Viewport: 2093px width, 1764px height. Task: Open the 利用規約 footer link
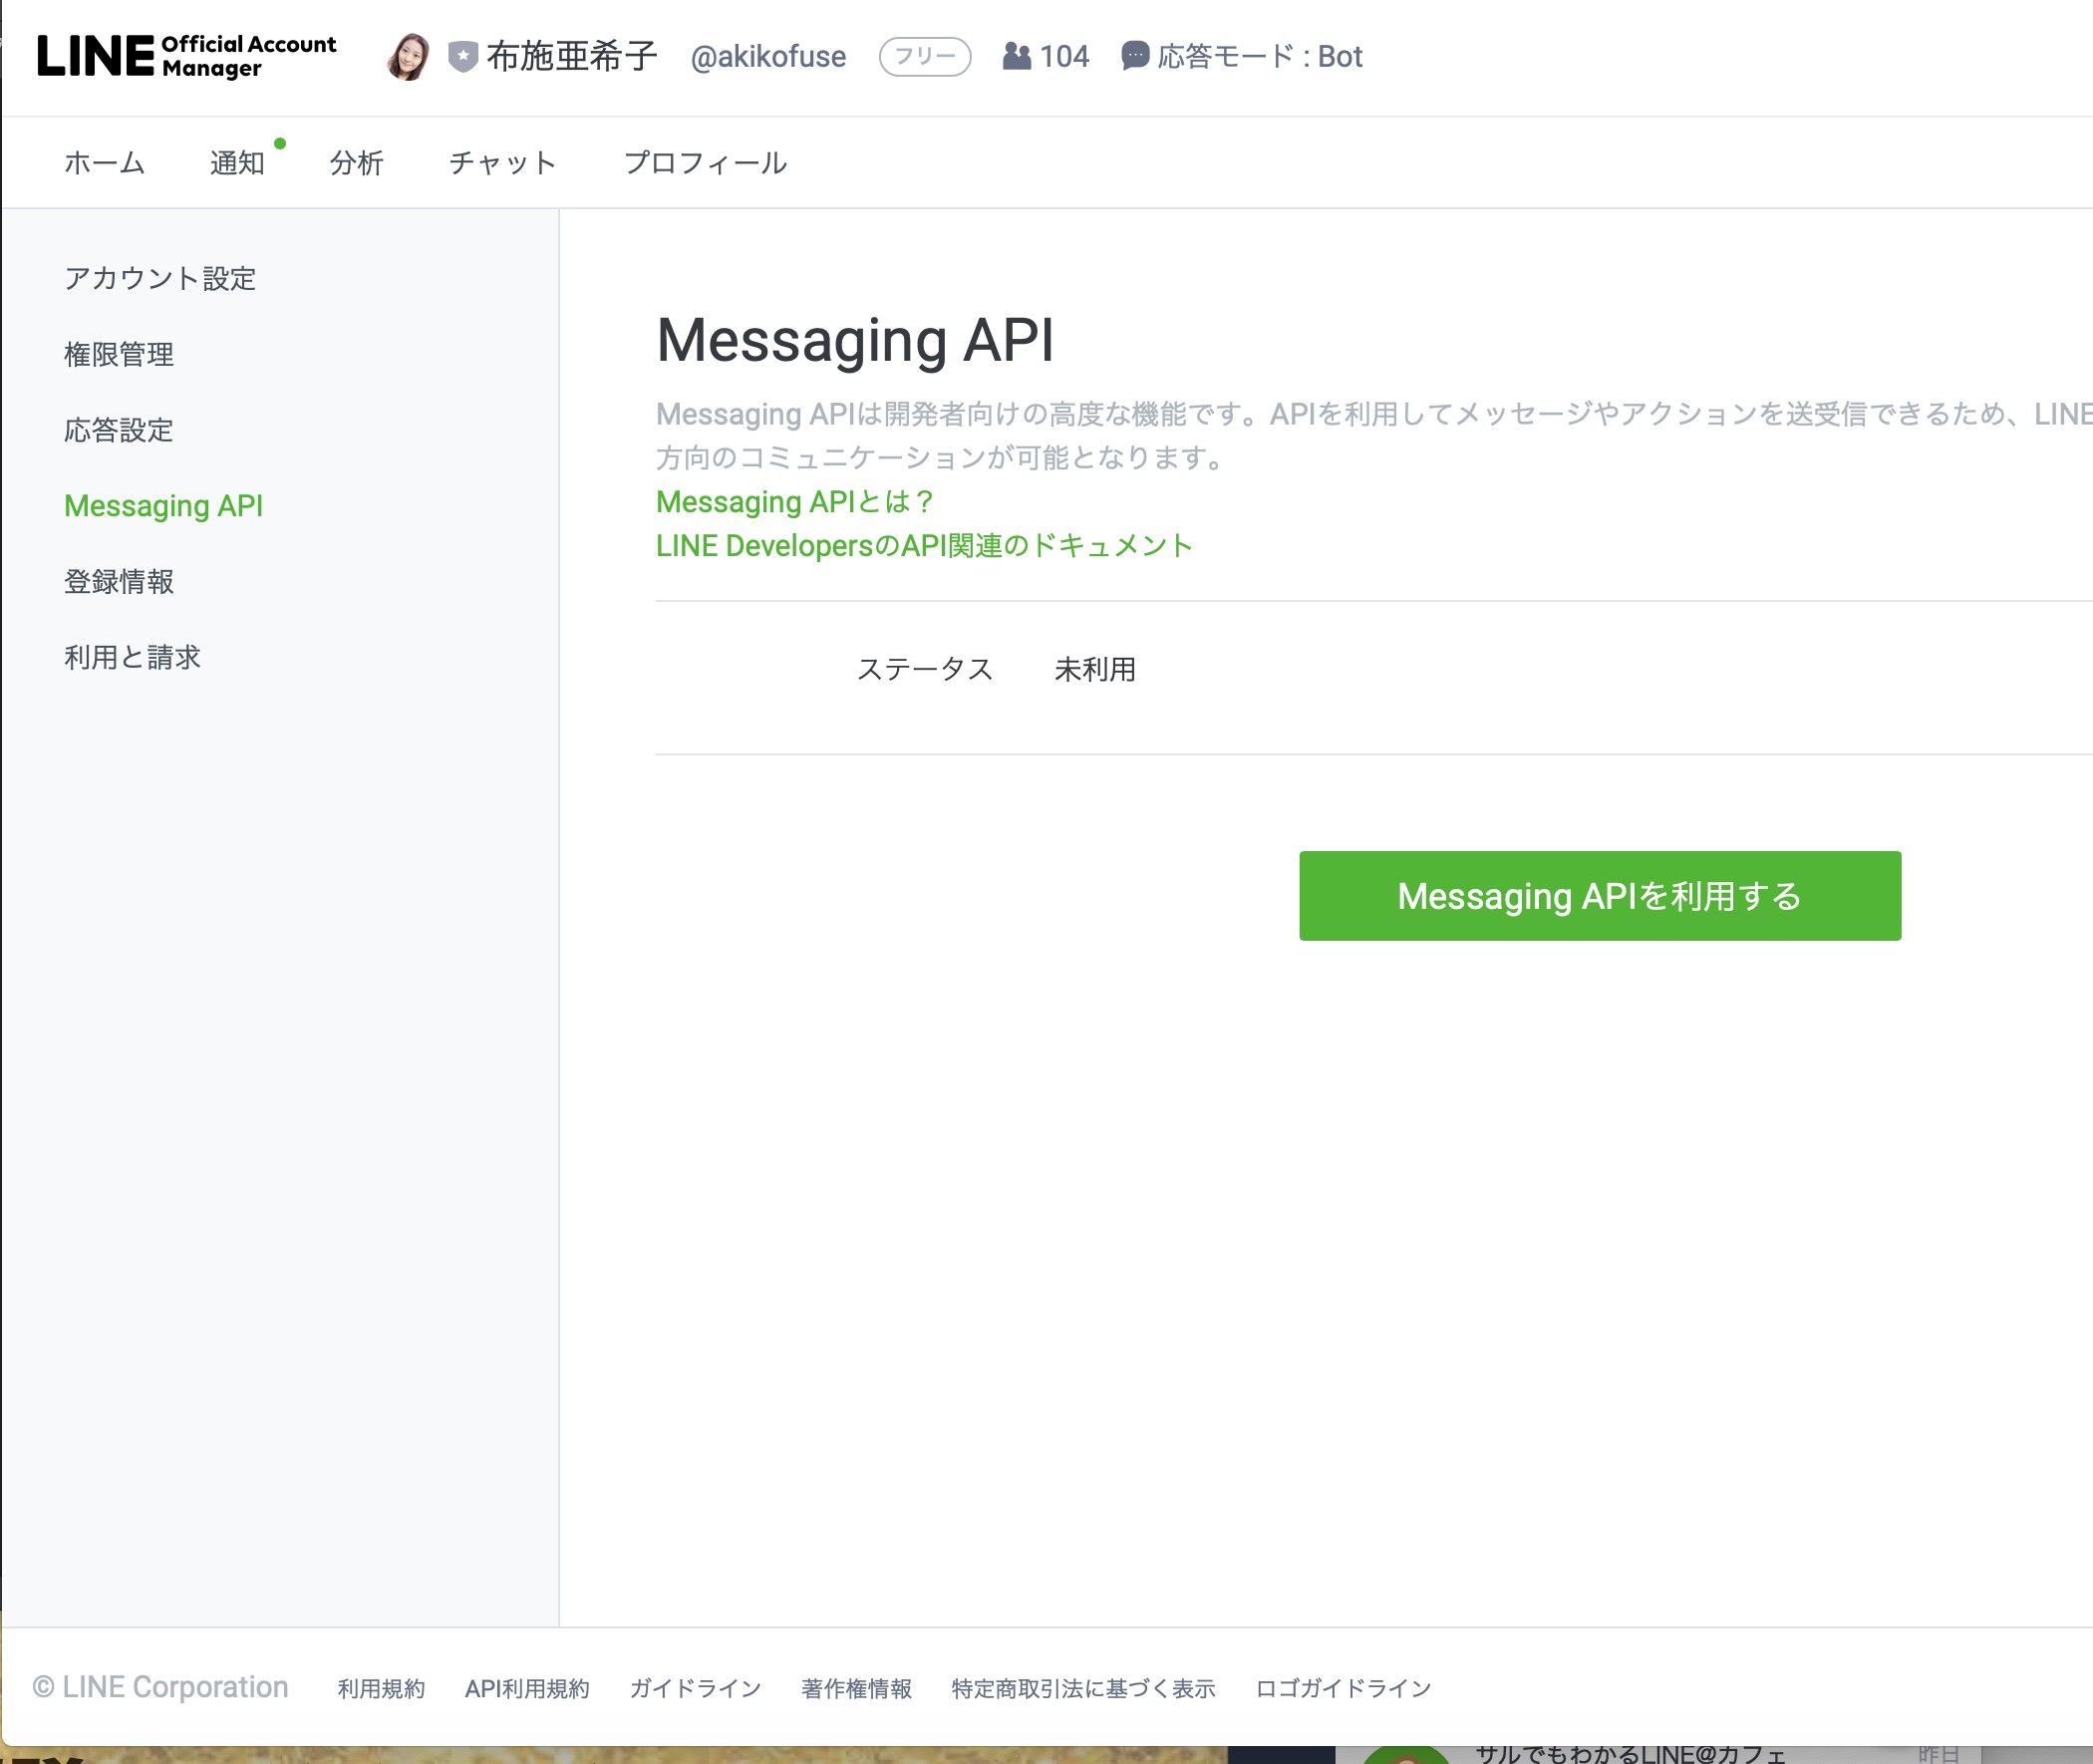point(381,1688)
